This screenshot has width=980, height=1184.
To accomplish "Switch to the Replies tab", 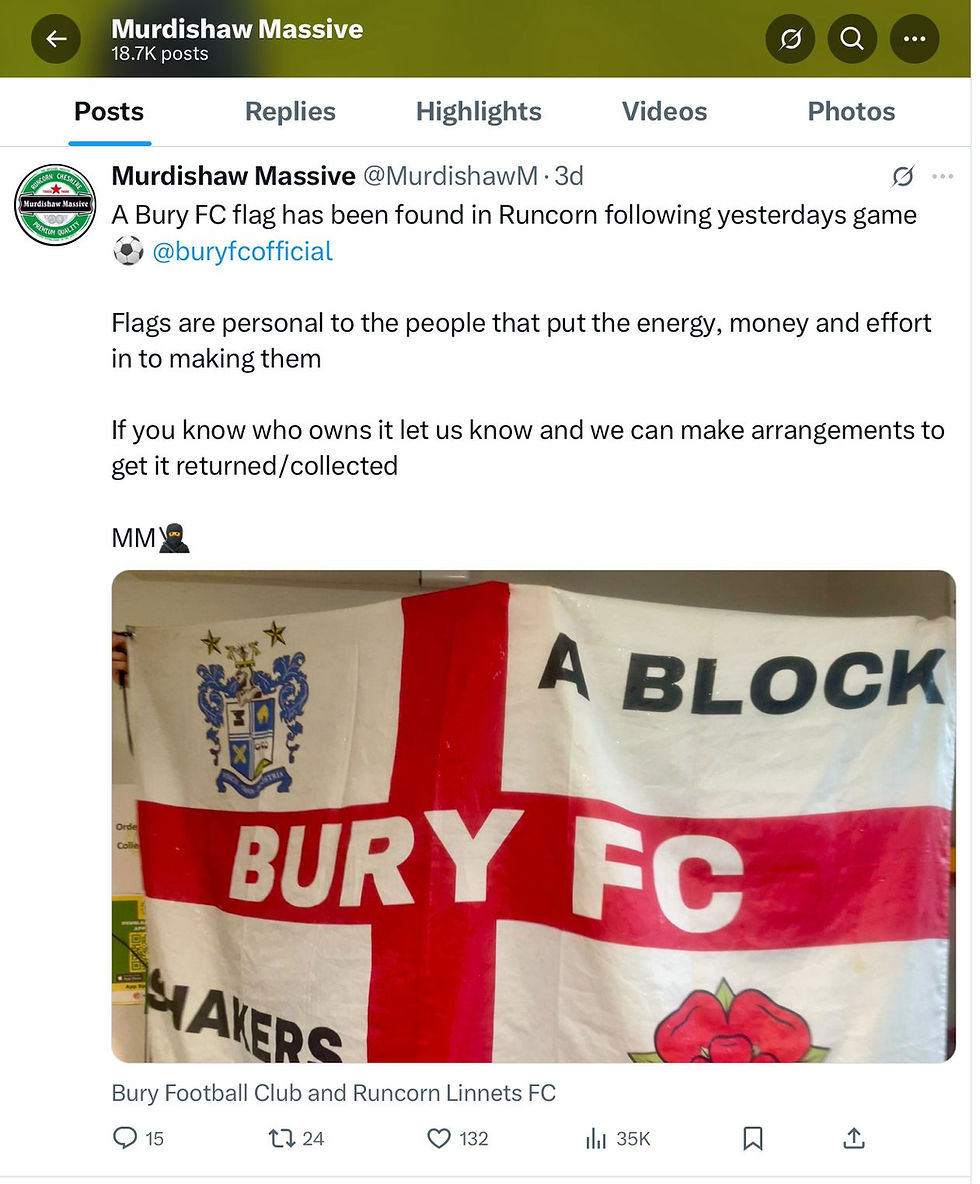I will pyautogui.click(x=290, y=112).
